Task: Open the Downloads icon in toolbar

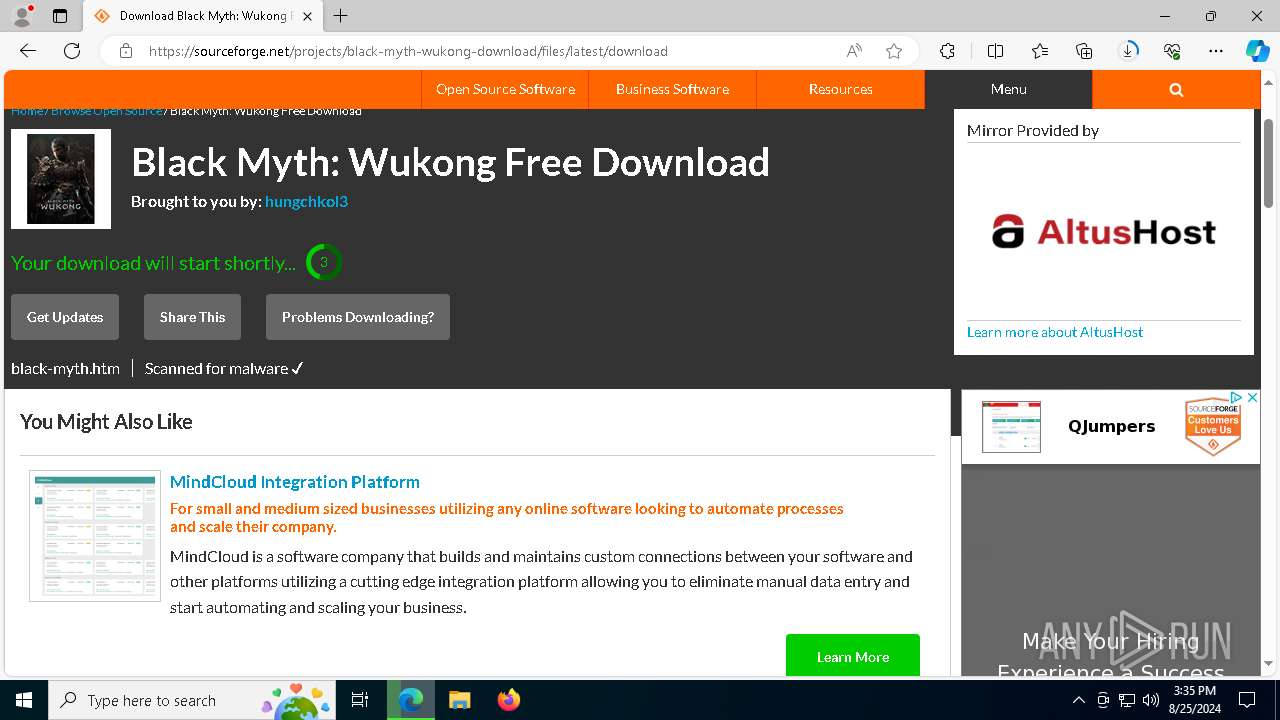Action: pyautogui.click(x=1128, y=51)
